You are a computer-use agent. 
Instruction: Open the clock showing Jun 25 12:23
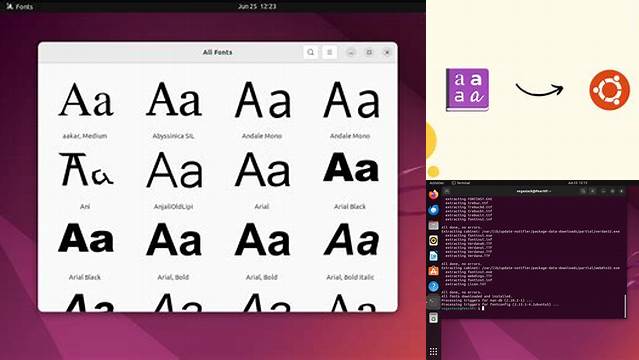(257, 7)
